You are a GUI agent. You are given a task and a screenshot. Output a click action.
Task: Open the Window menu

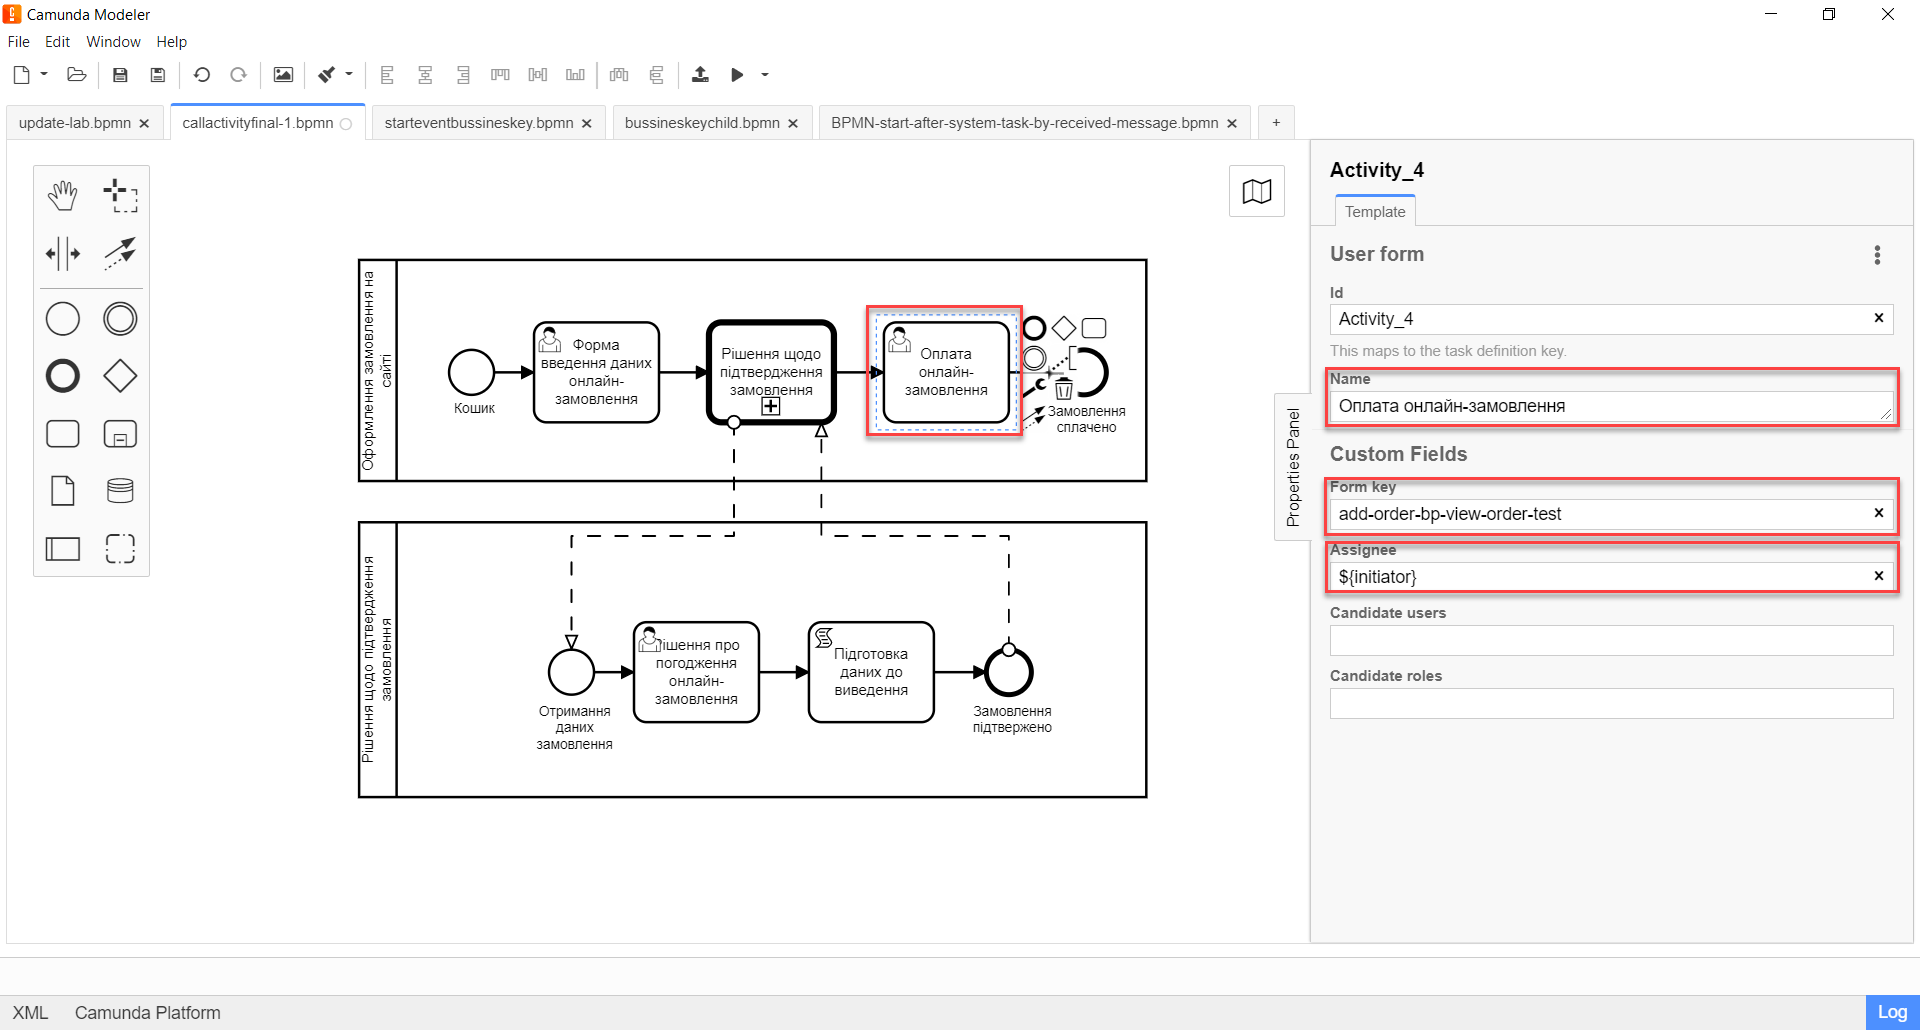(x=113, y=42)
